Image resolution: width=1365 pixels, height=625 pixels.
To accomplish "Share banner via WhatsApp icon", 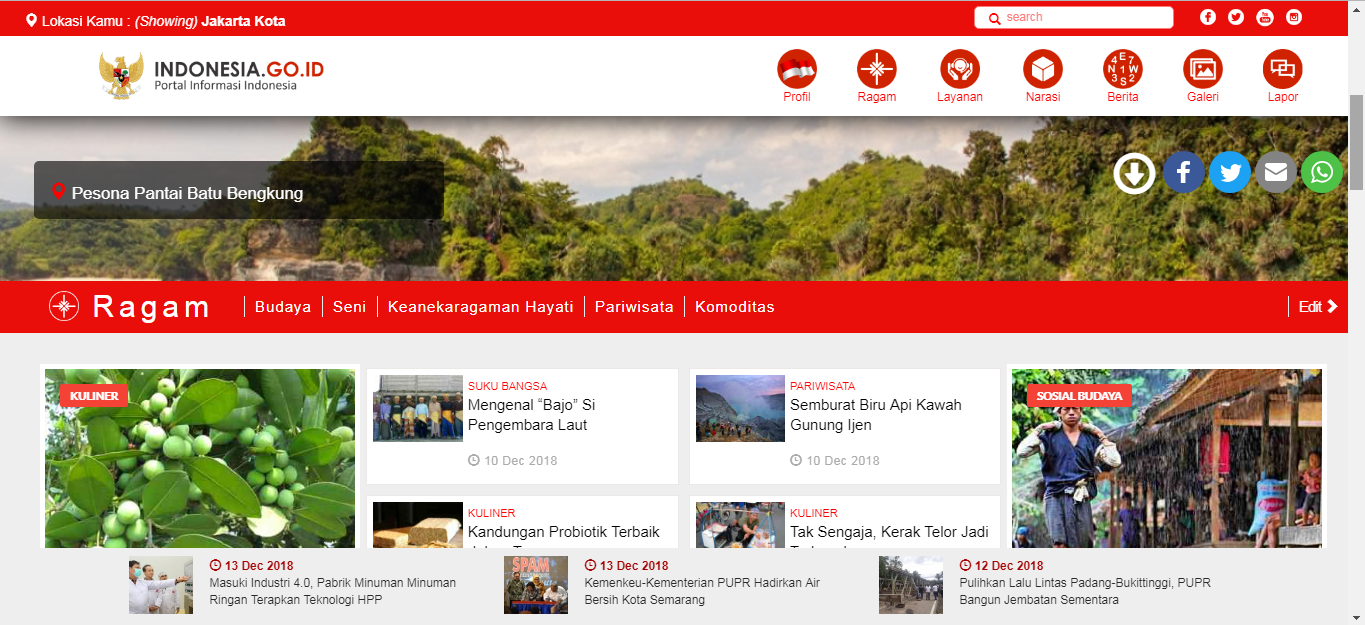I will click(x=1322, y=173).
